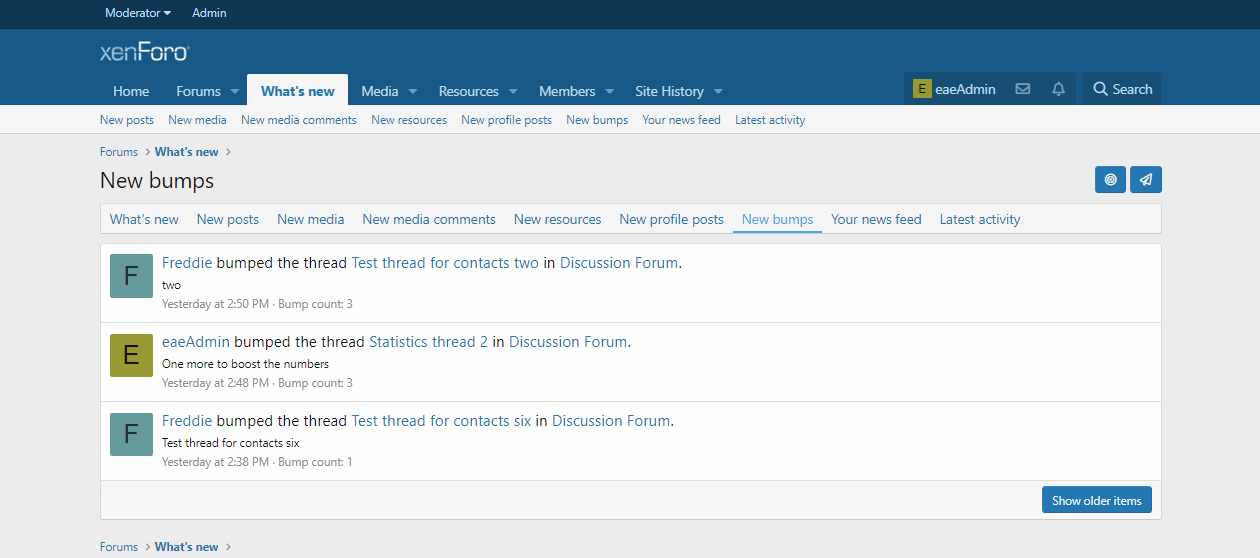Switch to the New posts tab
The width and height of the screenshot is (1260, 558).
227,219
